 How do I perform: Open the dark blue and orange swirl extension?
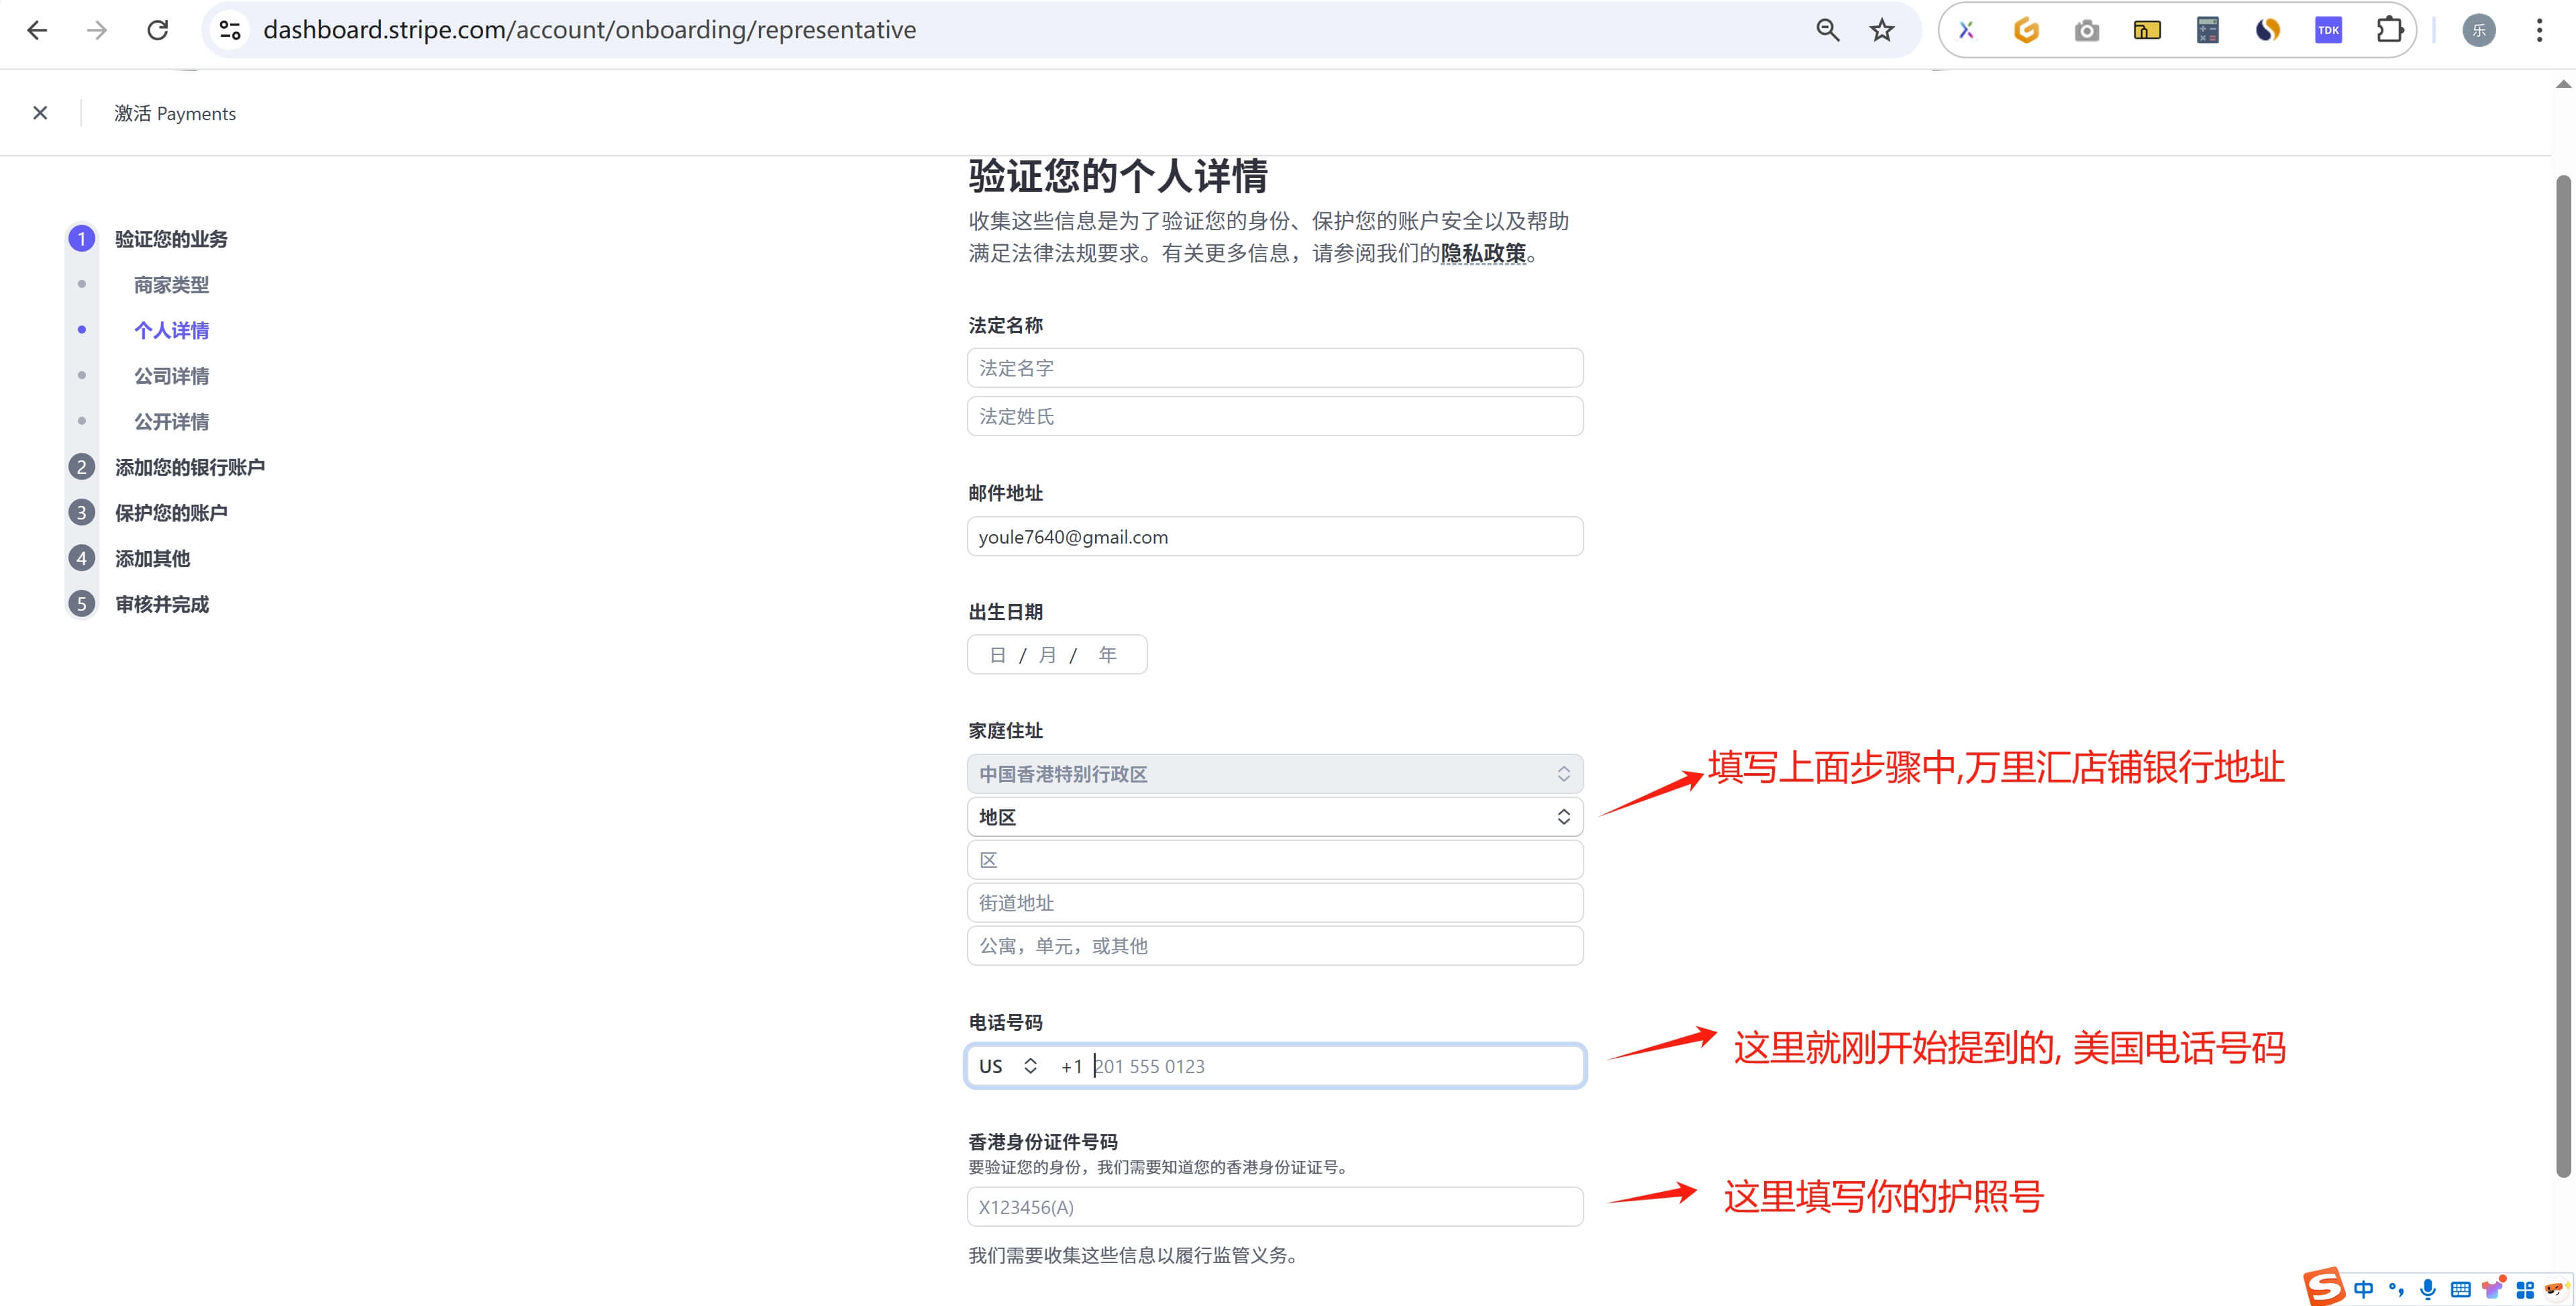click(2268, 30)
